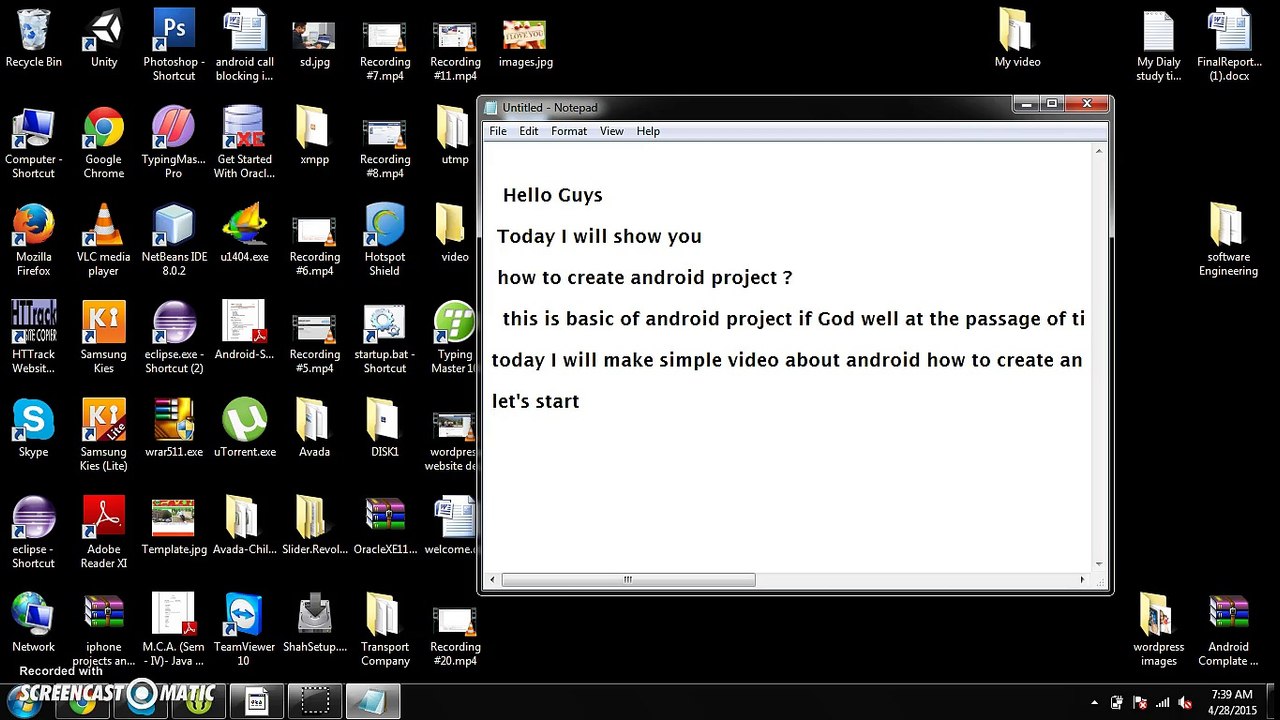Open the uTorrent.exe desktop icon
The width and height of the screenshot is (1280, 720).
[244, 422]
